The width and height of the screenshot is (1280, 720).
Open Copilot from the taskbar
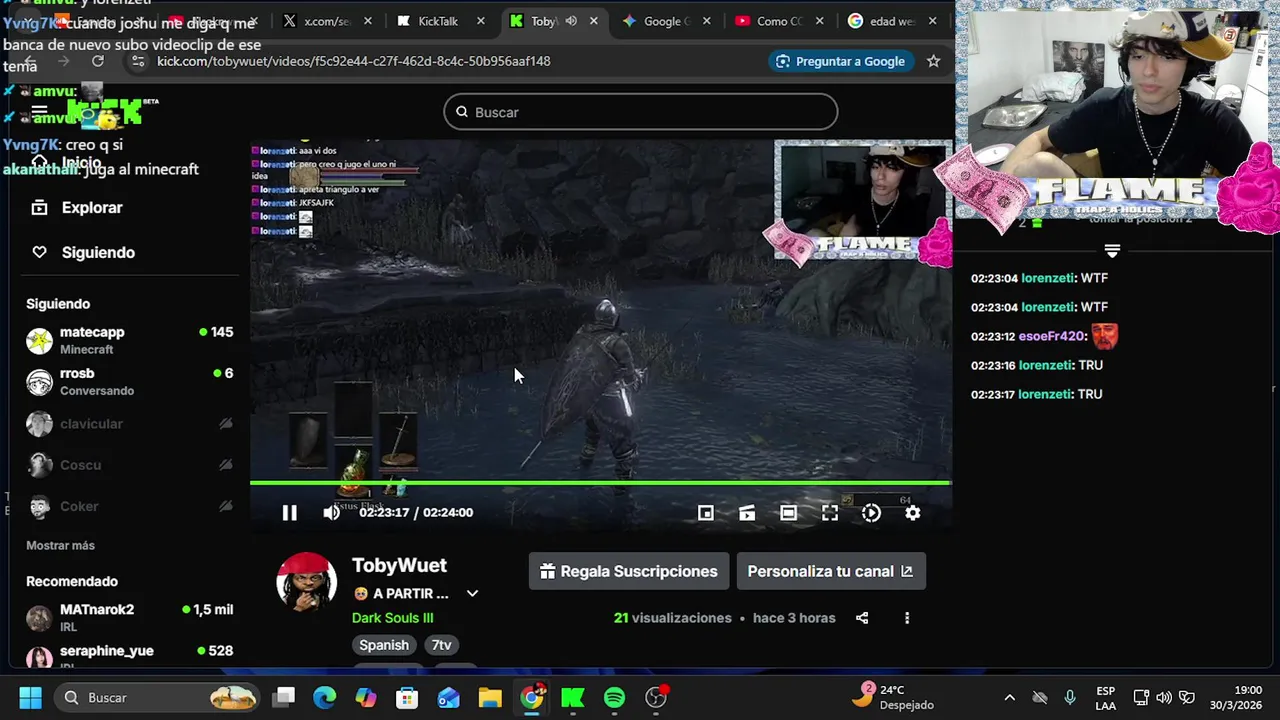tap(366, 697)
